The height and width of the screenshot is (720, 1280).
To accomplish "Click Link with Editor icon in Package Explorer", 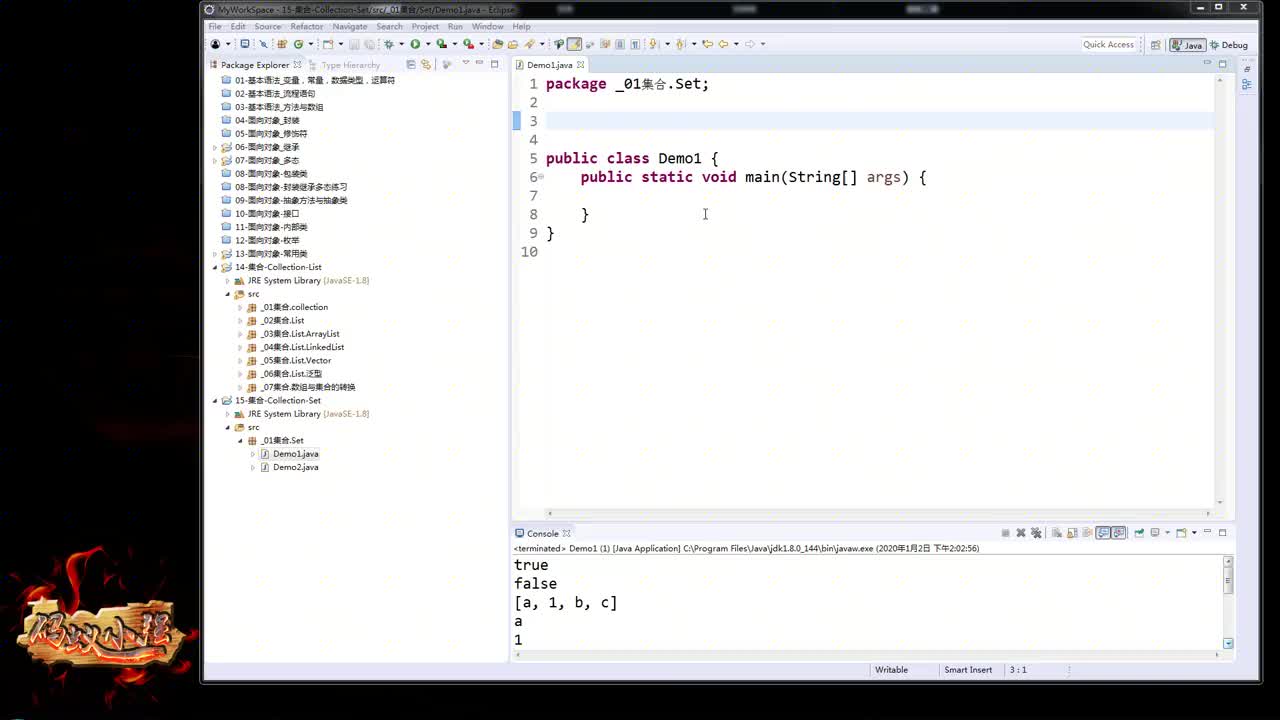I will (425, 64).
